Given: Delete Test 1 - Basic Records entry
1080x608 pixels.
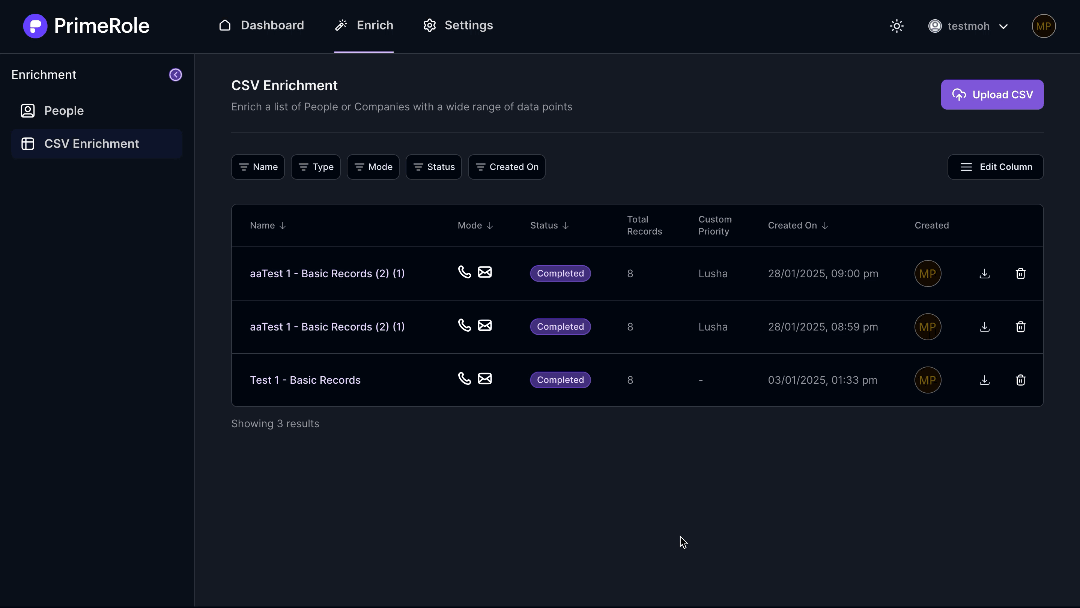Looking at the screenshot, I should (1021, 380).
